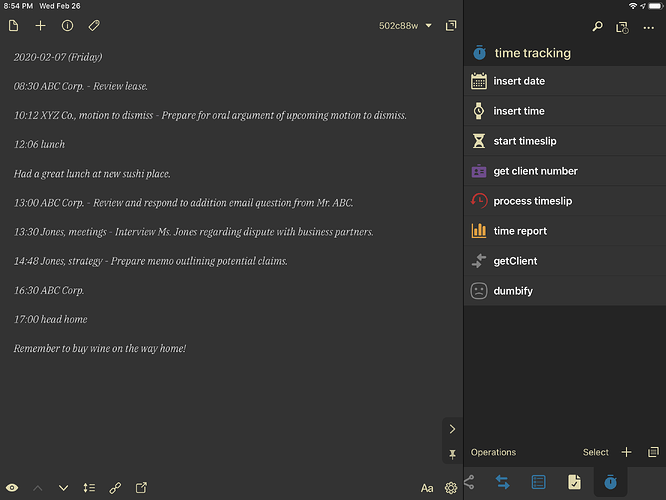Open the share export icon in bottom bar
Viewport: 666px width, 500px height.
[x=141, y=488]
